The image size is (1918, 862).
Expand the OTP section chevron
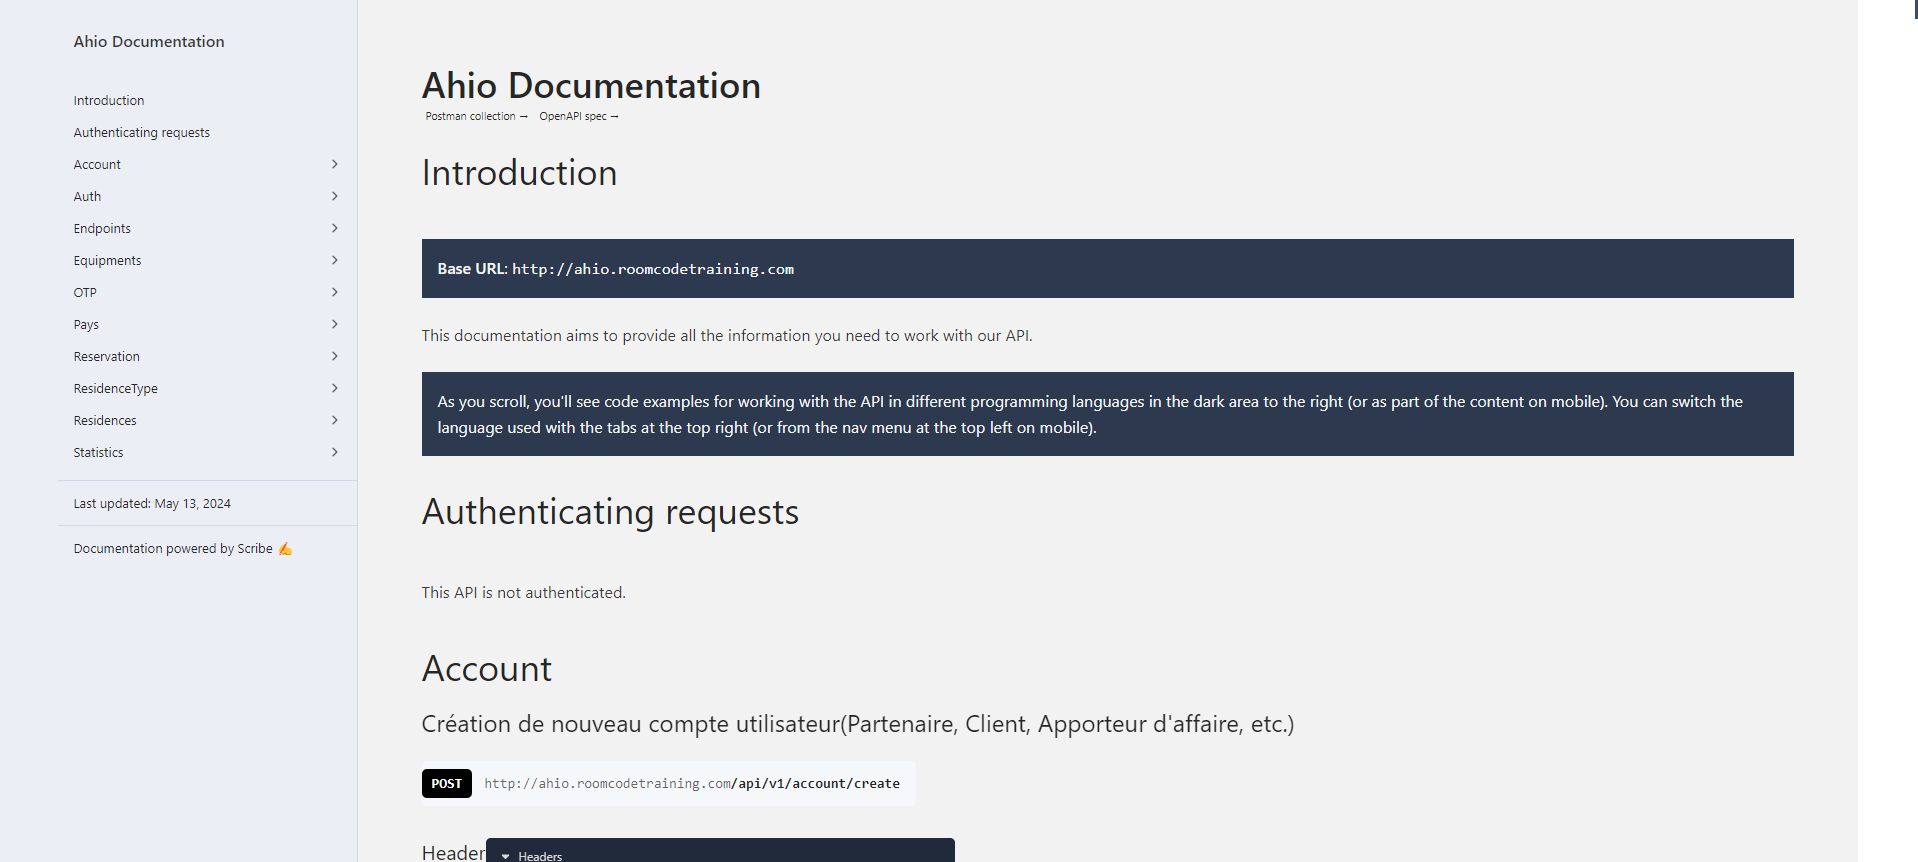(334, 292)
